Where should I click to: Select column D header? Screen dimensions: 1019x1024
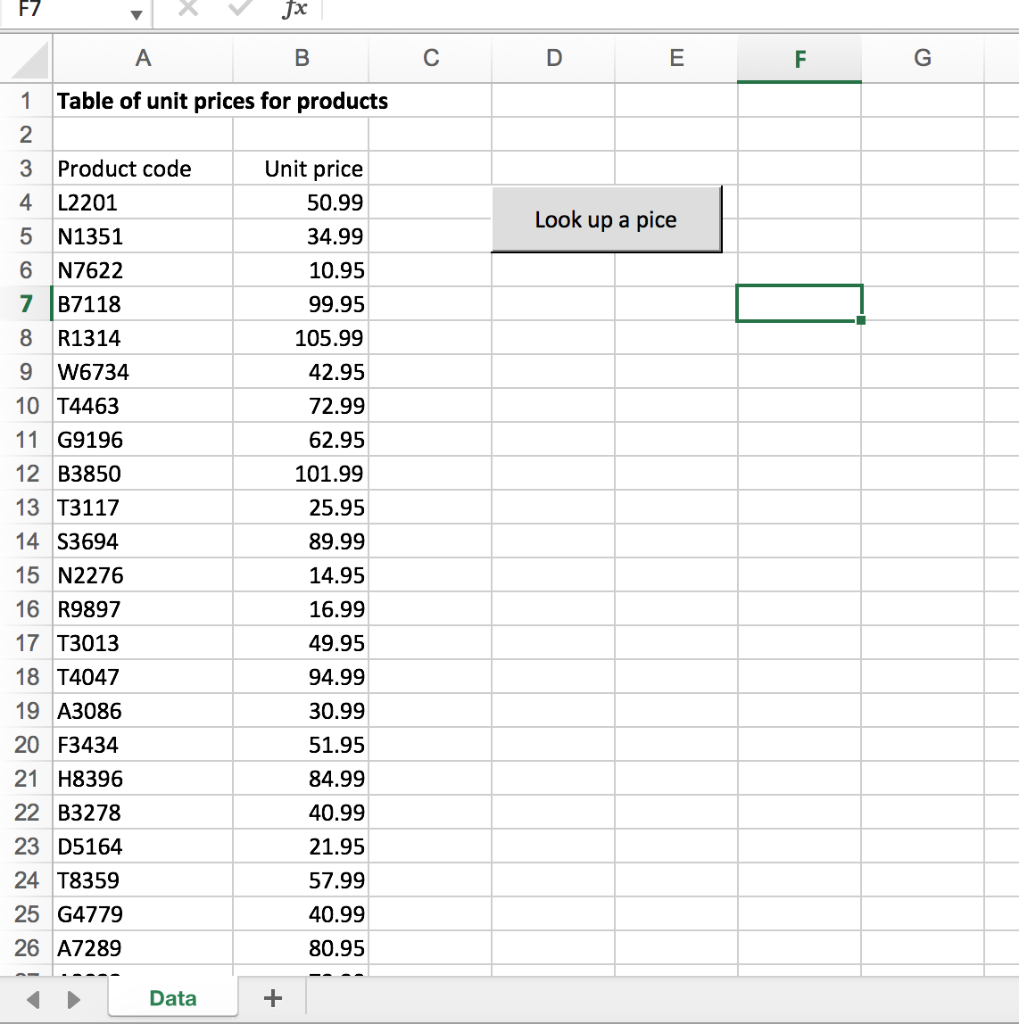tap(553, 59)
